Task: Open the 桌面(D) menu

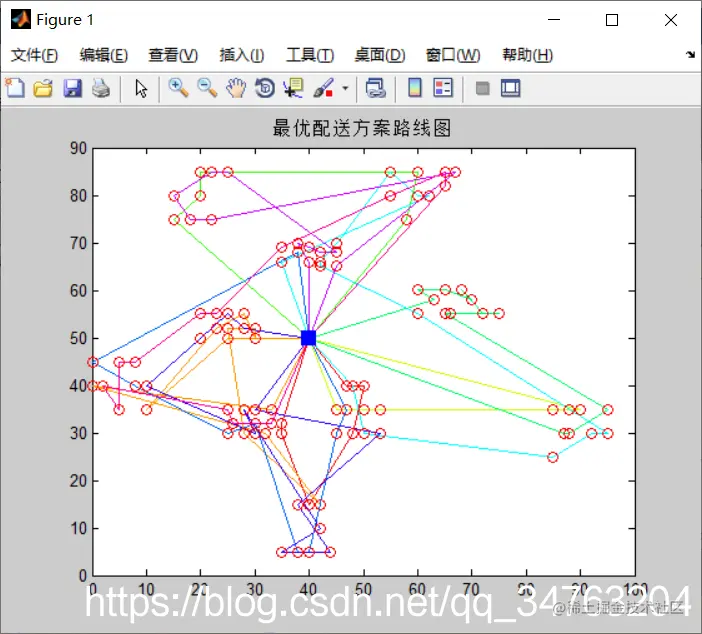Action: coord(380,55)
